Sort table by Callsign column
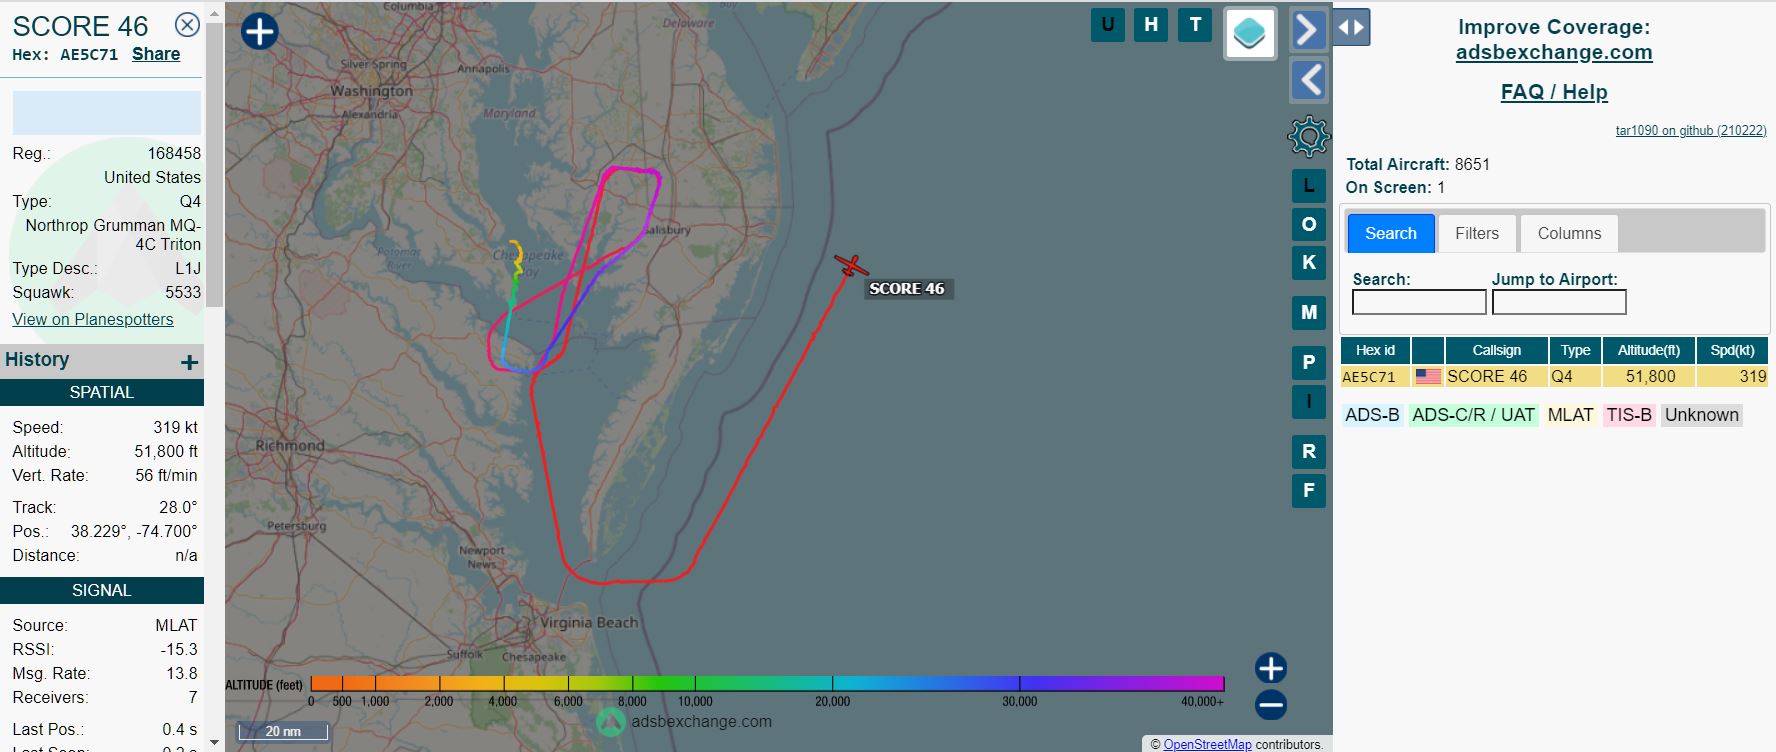Viewport: 1776px width, 752px height. pos(1496,350)
